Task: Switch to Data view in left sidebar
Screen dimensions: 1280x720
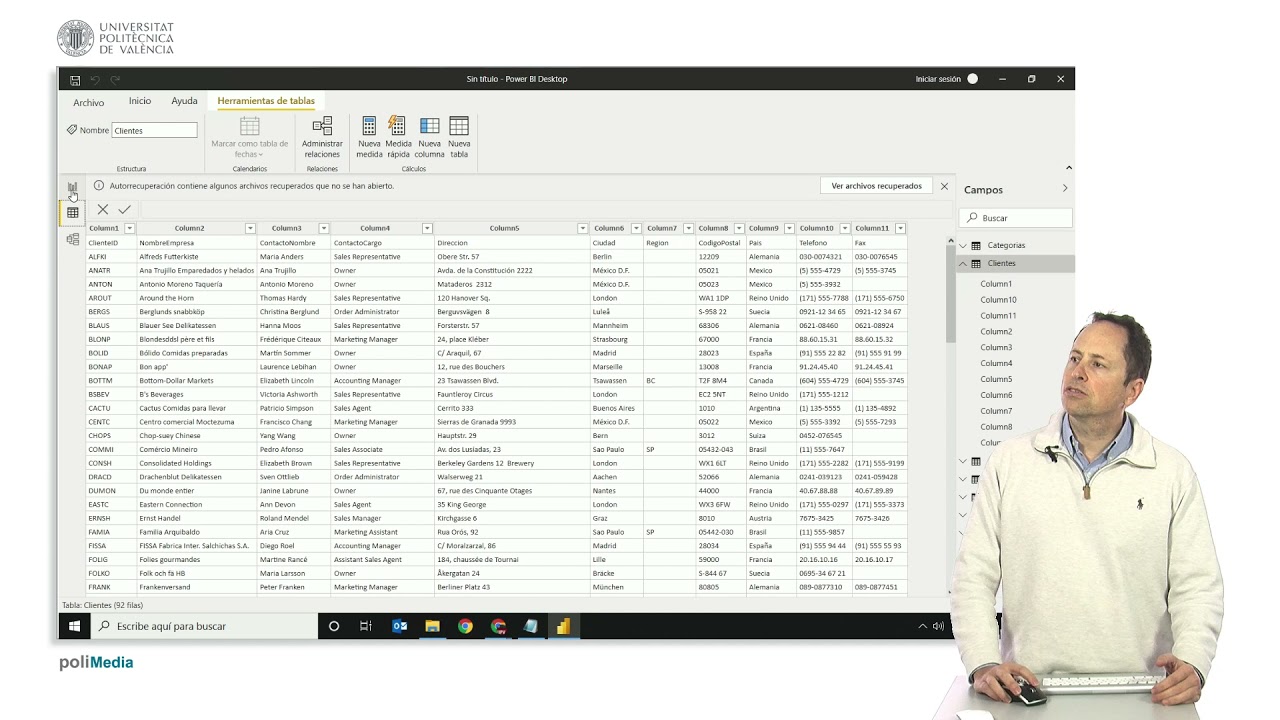Action: [x=73, y=212]
